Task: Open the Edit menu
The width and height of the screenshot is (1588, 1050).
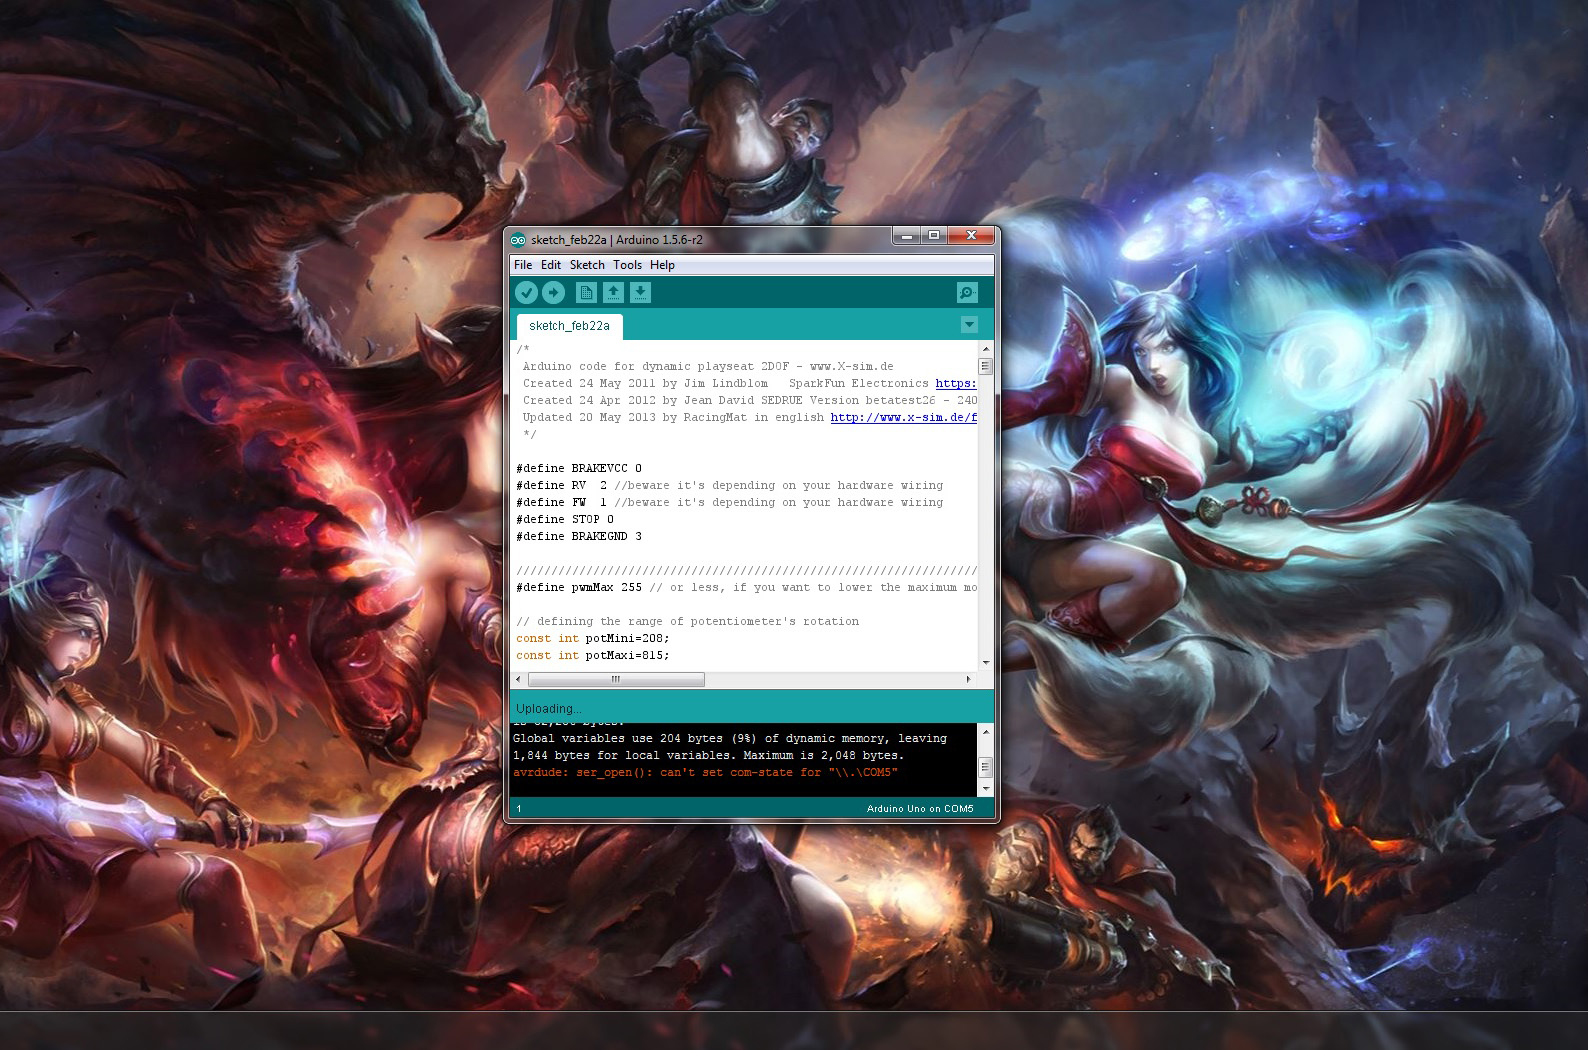Action: [551, 265]
